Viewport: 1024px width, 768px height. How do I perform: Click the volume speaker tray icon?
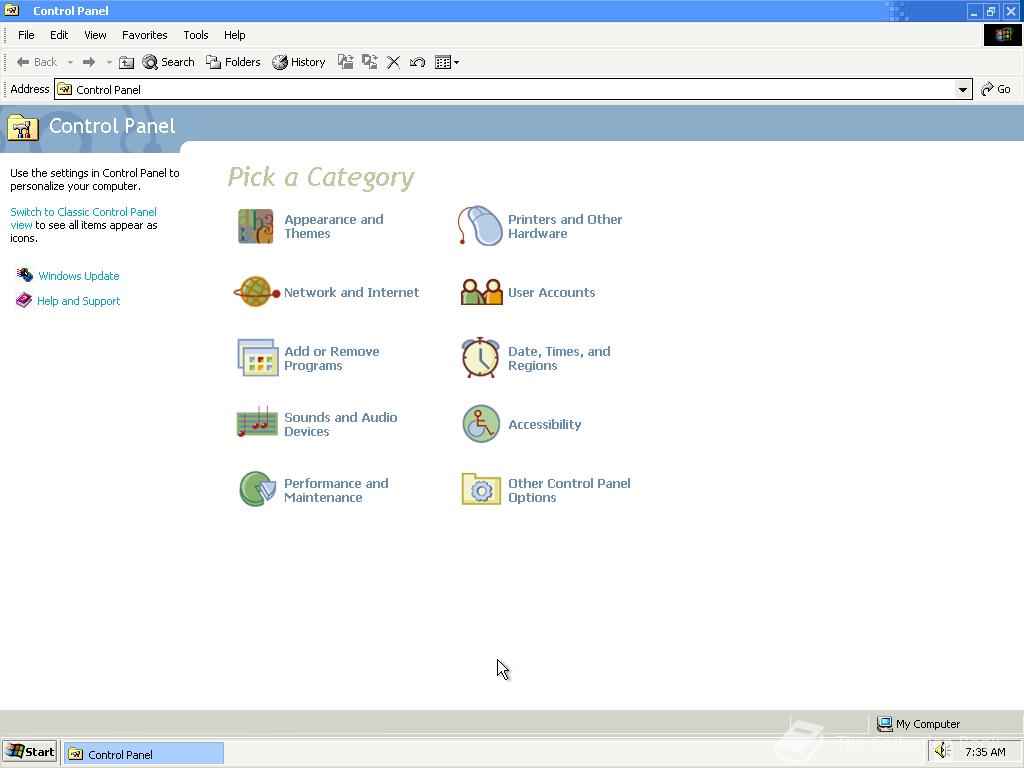click(x=942, y=751)
